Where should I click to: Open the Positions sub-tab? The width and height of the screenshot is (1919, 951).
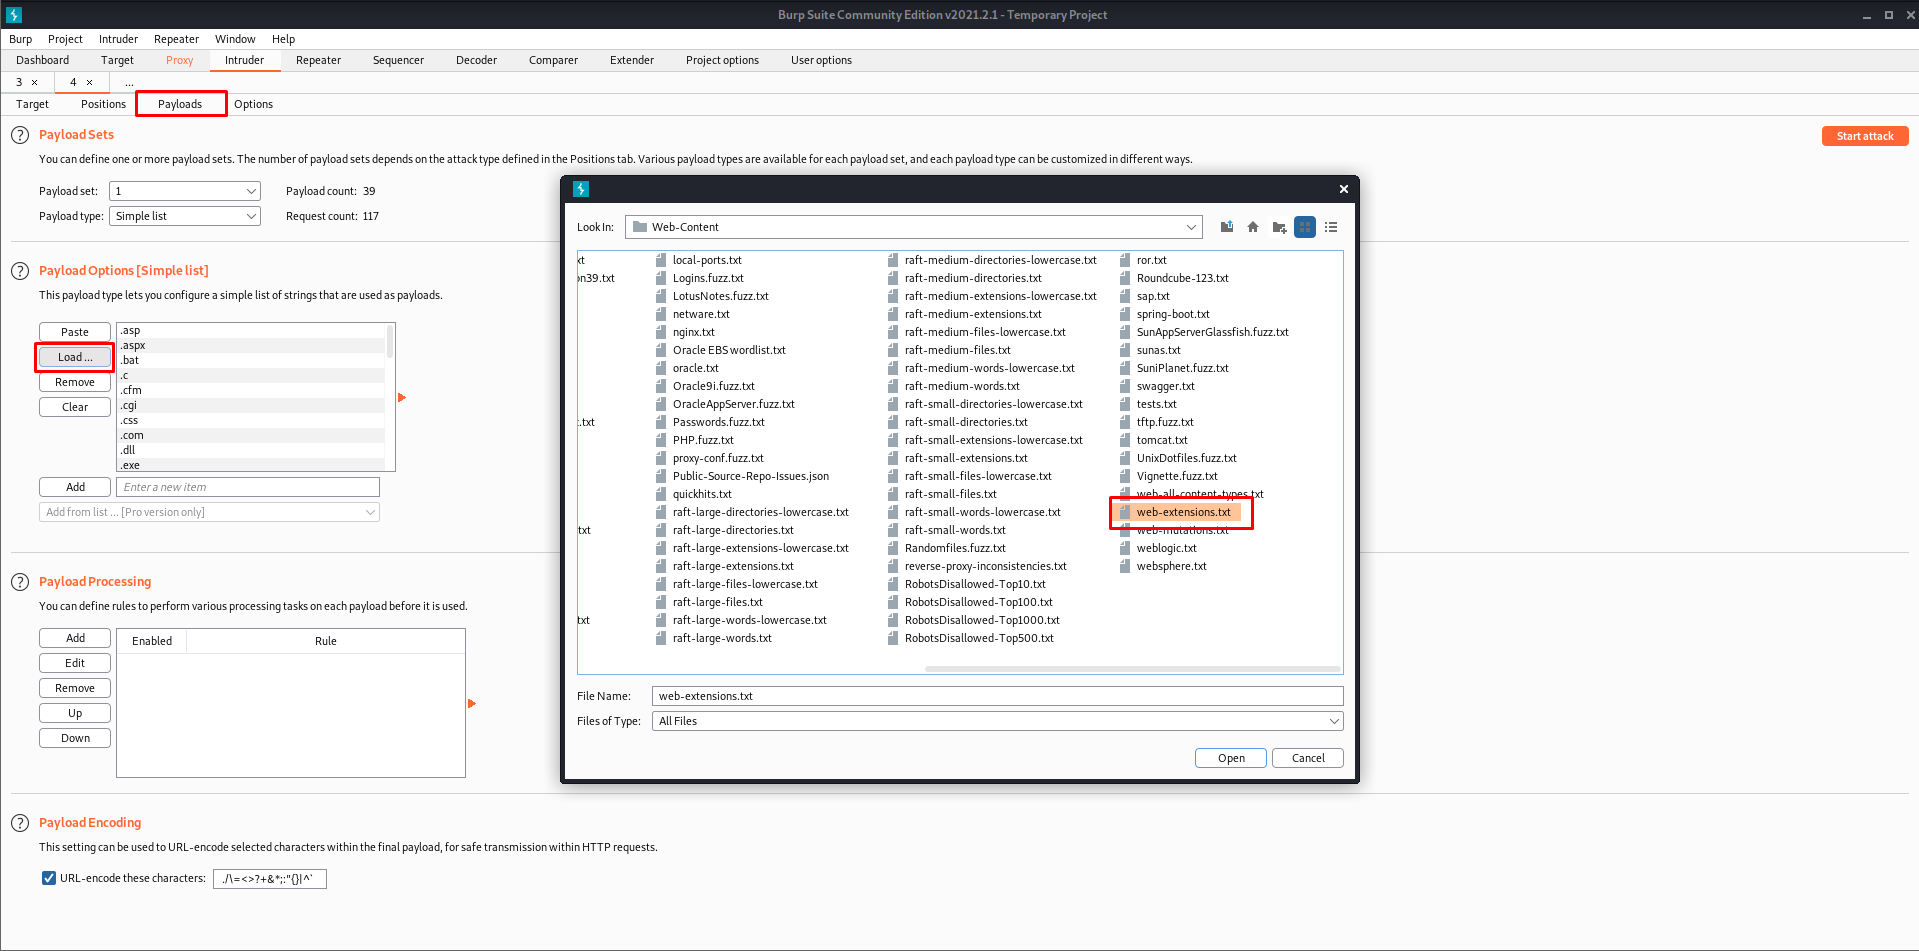pos(103,104)
